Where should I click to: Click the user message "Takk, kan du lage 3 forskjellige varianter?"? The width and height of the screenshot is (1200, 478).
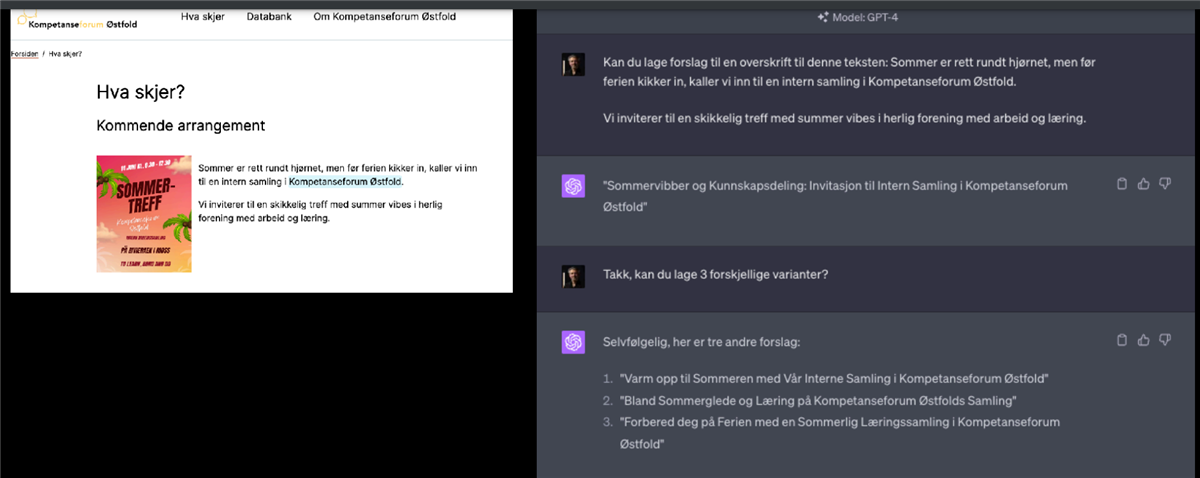[x=715, y=275]
